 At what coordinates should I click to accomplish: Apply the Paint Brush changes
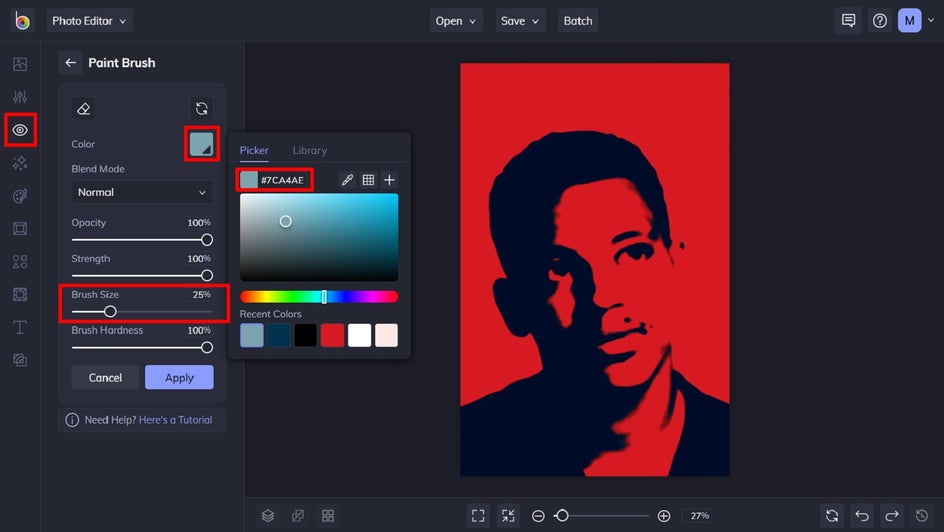(179, 377)
